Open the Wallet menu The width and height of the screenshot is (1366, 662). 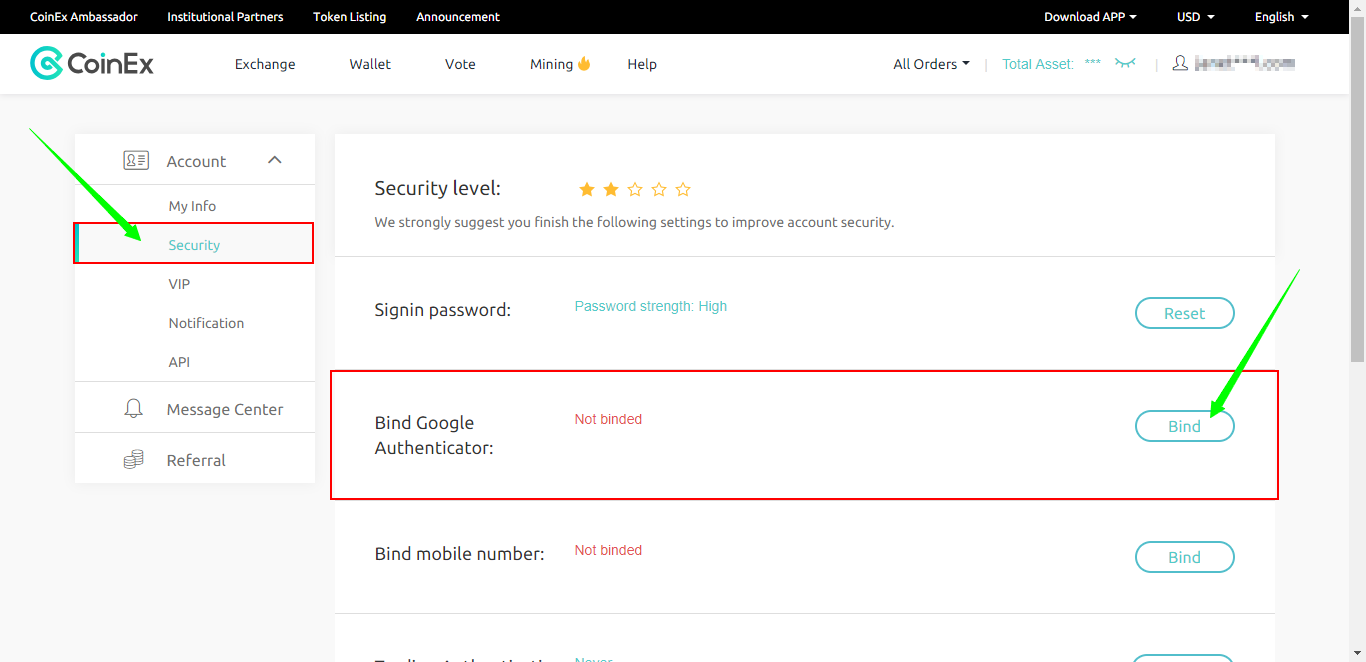370,64
